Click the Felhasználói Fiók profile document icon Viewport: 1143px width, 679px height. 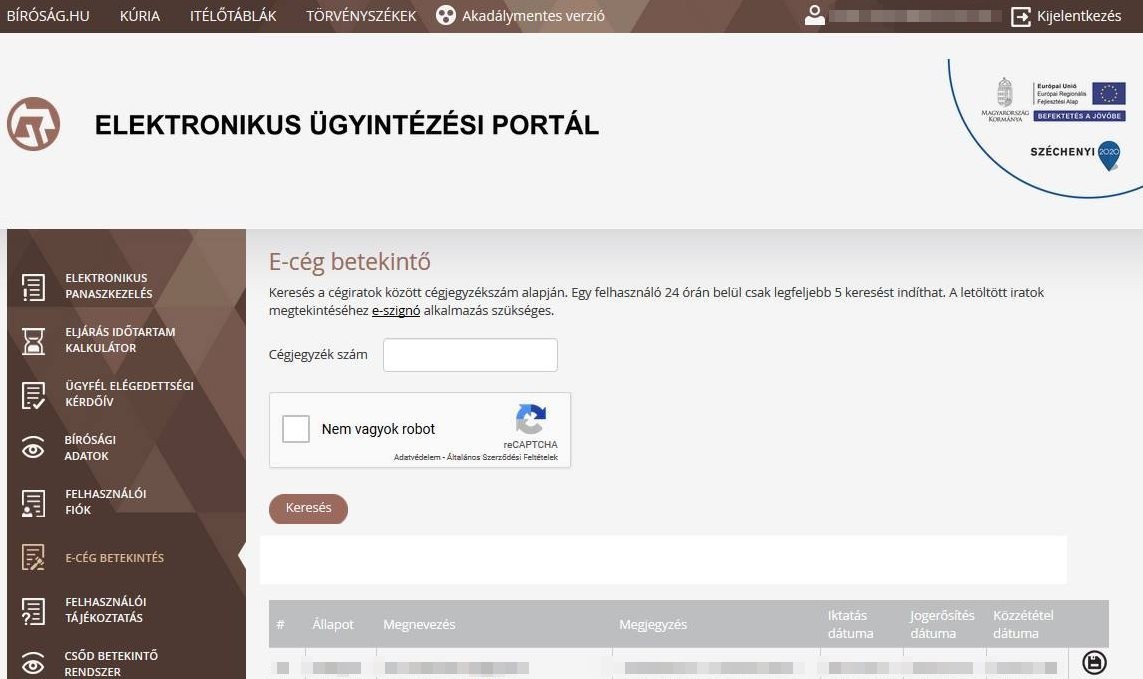pos(33,503)
